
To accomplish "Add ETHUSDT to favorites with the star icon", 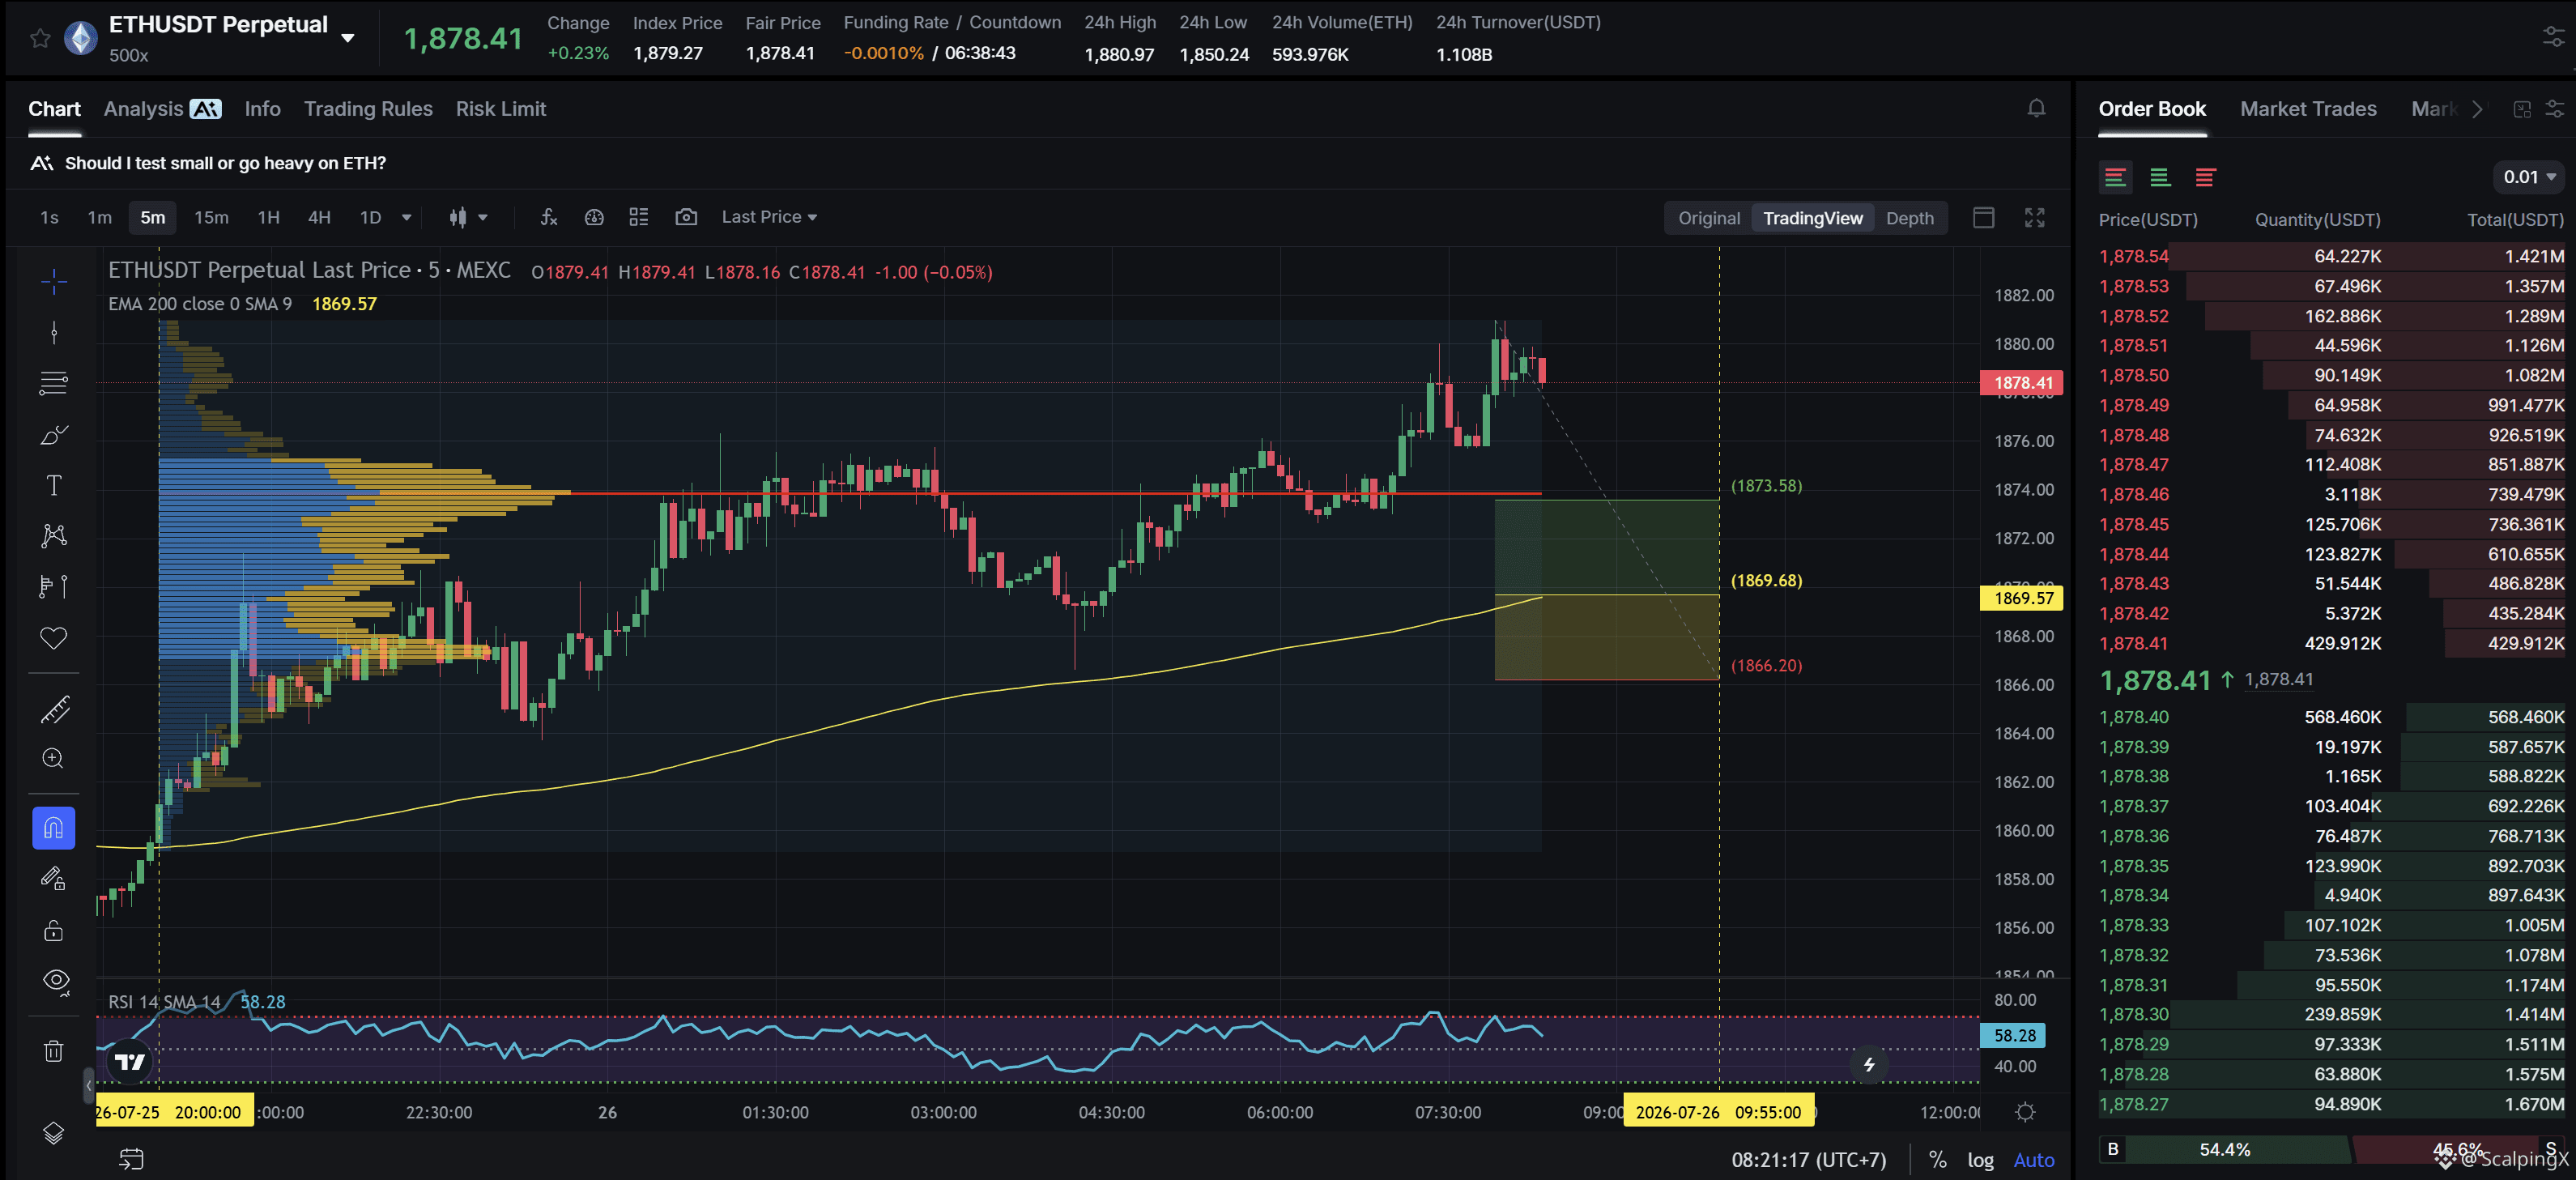I will 40,38.
